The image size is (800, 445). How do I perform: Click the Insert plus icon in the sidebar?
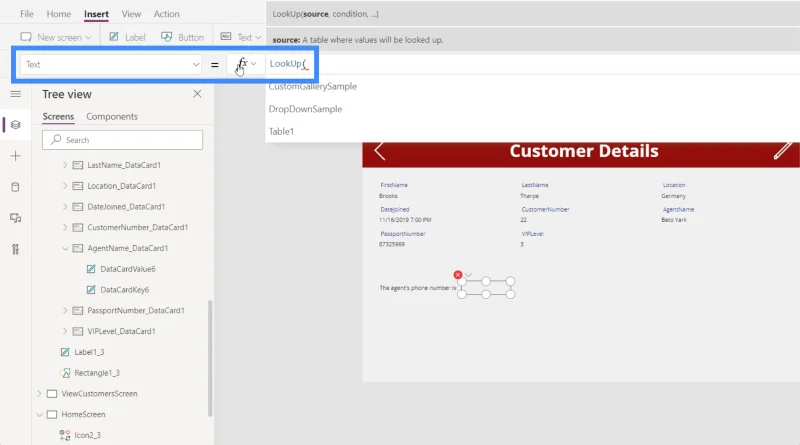click(x=15, y=156)
